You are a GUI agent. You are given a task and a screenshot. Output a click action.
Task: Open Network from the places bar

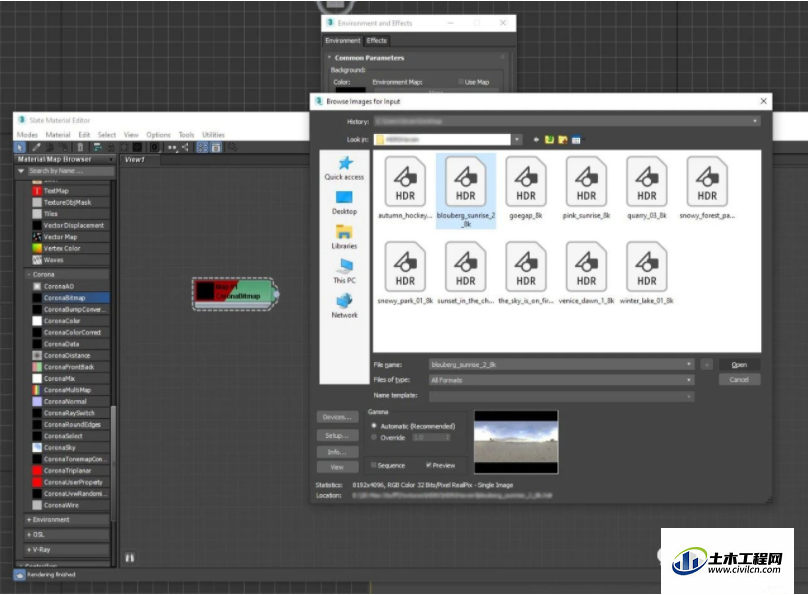tap(345, 306)
